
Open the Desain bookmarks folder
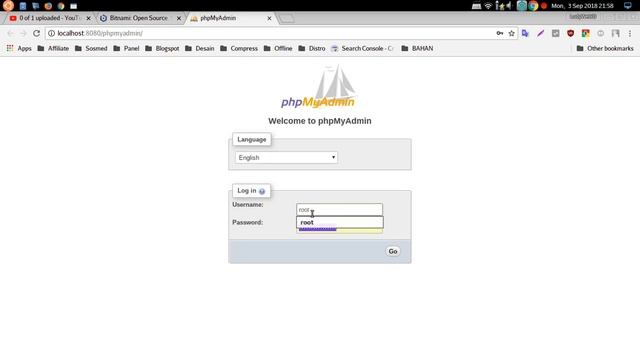[200, 48]
